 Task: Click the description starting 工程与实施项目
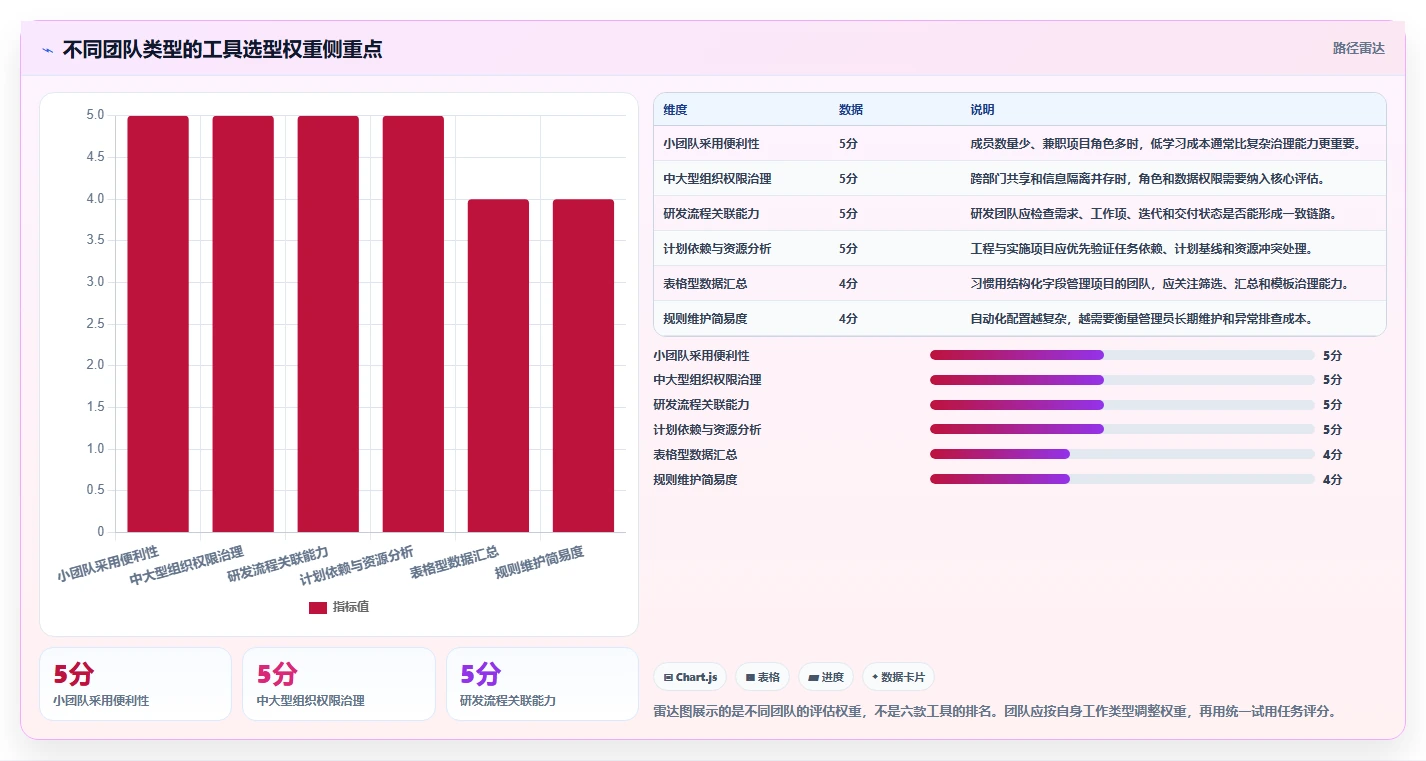(x=1141, y=248)
